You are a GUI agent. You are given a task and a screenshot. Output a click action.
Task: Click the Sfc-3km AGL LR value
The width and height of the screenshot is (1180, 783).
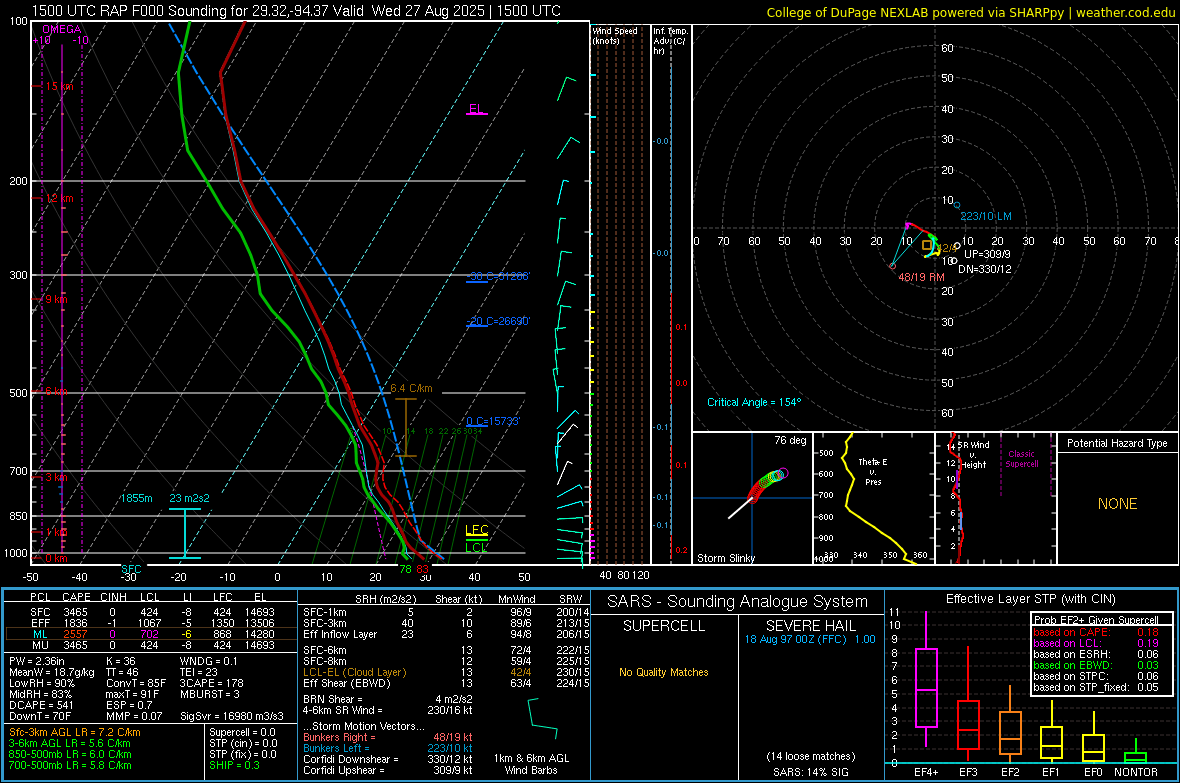[x=75, y=732]
